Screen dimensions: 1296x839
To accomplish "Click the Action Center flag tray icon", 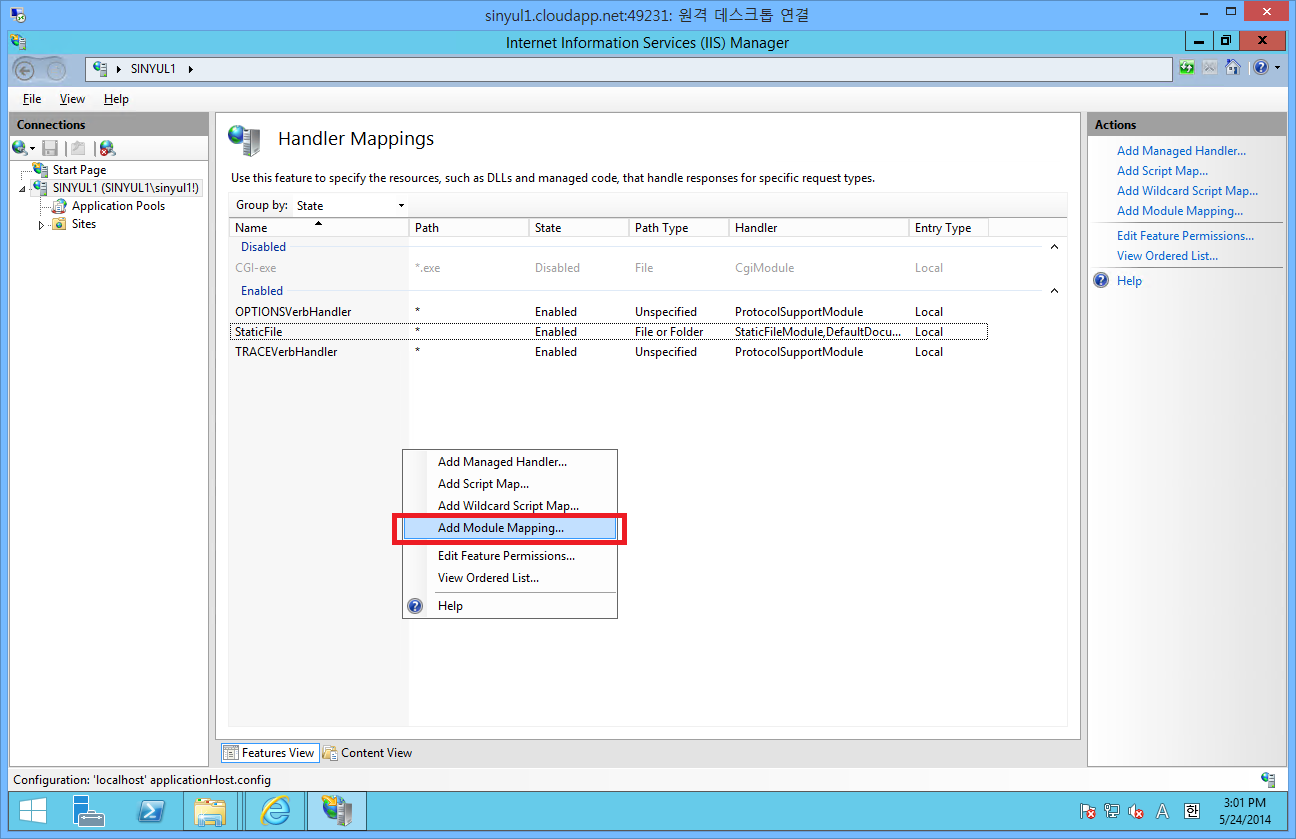I will (1088, 811).
